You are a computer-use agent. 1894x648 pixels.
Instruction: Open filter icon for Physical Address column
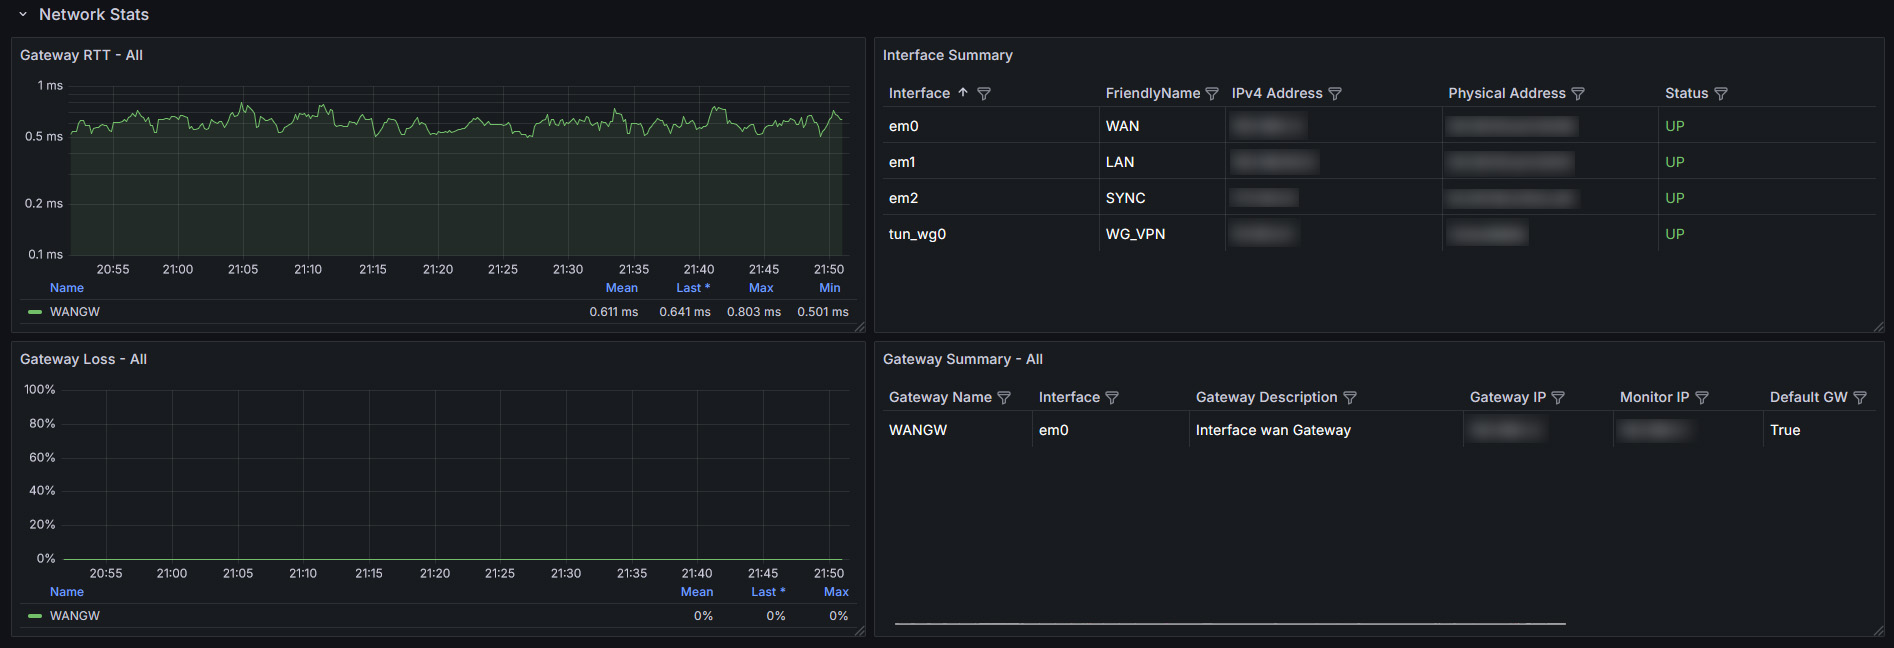click(1578, 93)
